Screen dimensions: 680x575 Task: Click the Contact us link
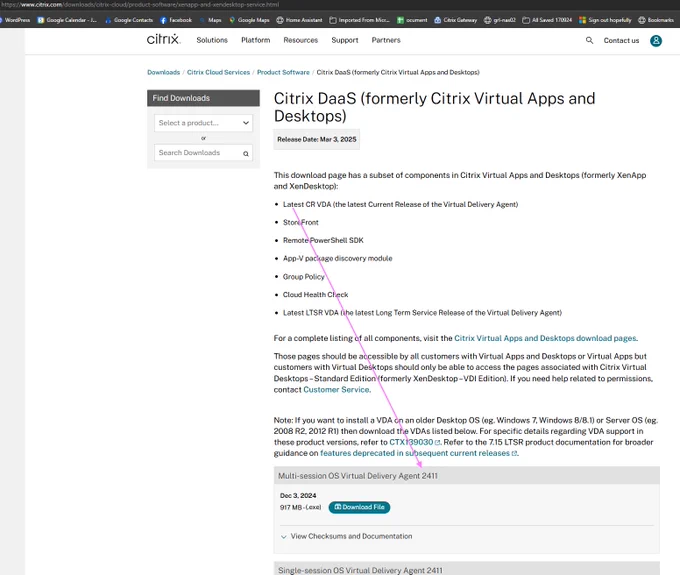[621, 40]
